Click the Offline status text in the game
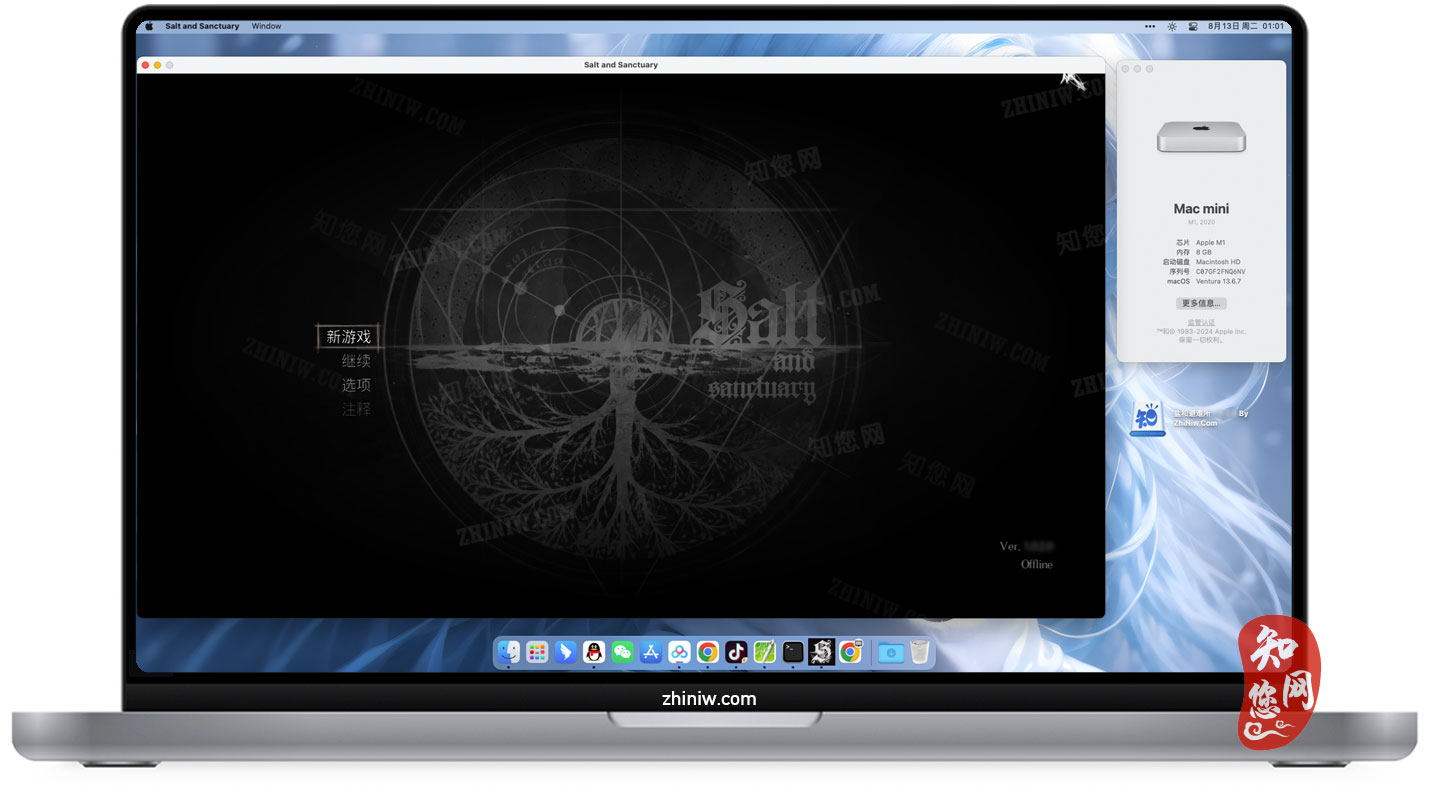1429x797 pixels. click(1036, 564)
